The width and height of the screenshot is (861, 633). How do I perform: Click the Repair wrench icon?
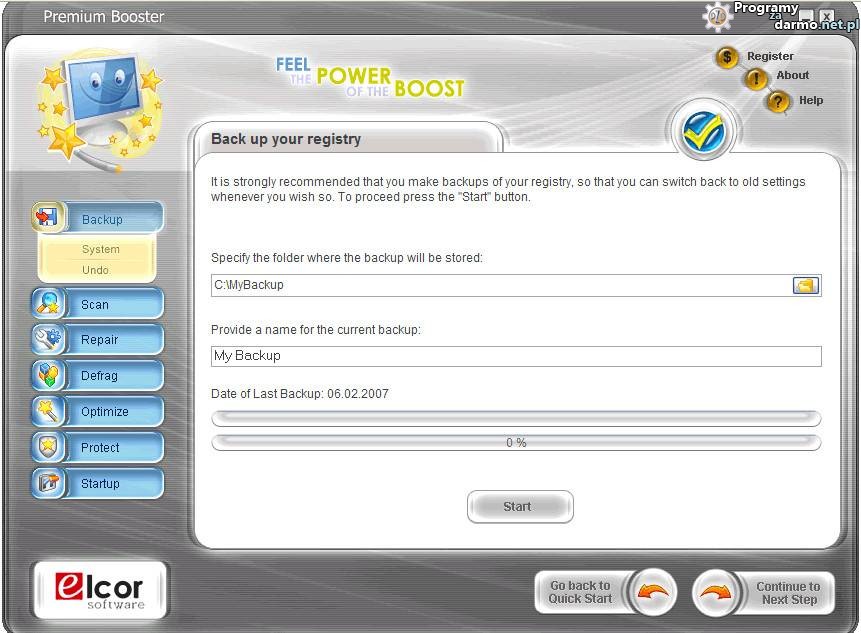point(47,339)
